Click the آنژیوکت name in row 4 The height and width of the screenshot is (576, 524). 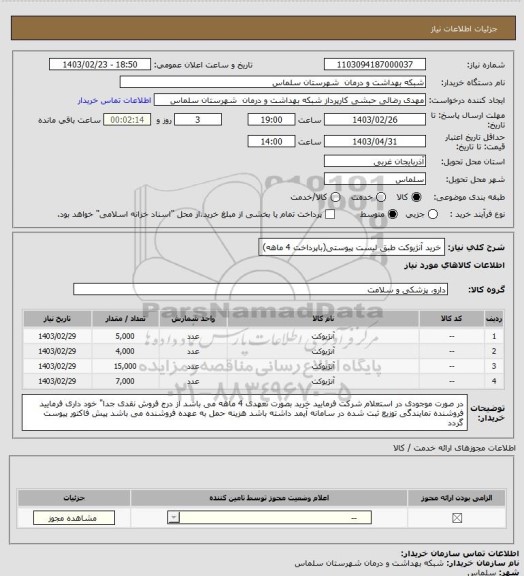pos(323,382)
